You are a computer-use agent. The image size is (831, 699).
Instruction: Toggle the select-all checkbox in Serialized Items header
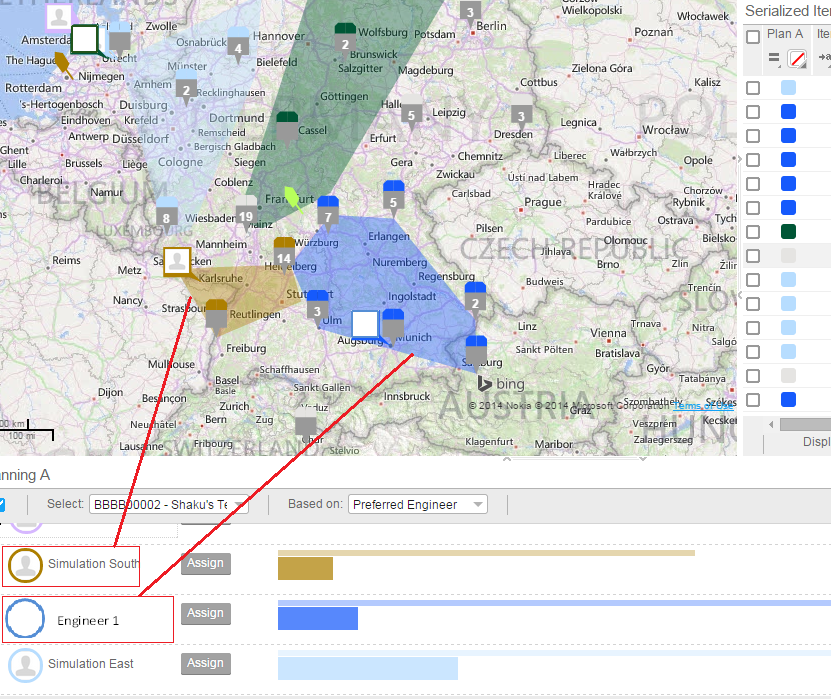pyautogui.click(x=753, y=37)
